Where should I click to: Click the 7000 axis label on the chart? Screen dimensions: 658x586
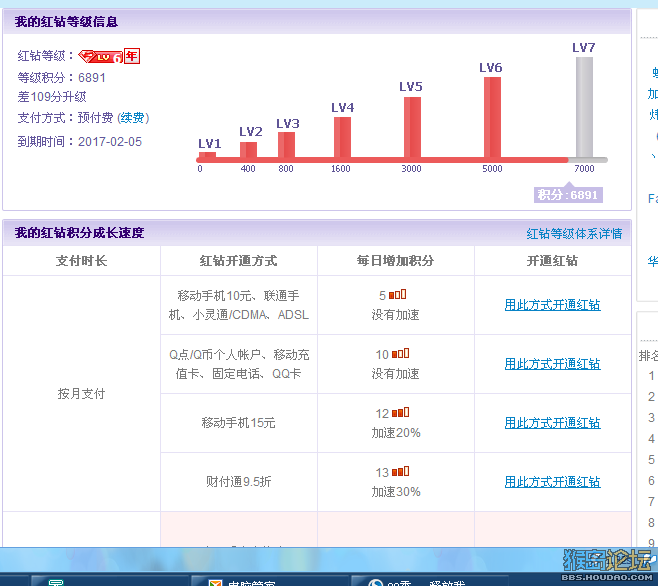(584, 168)
